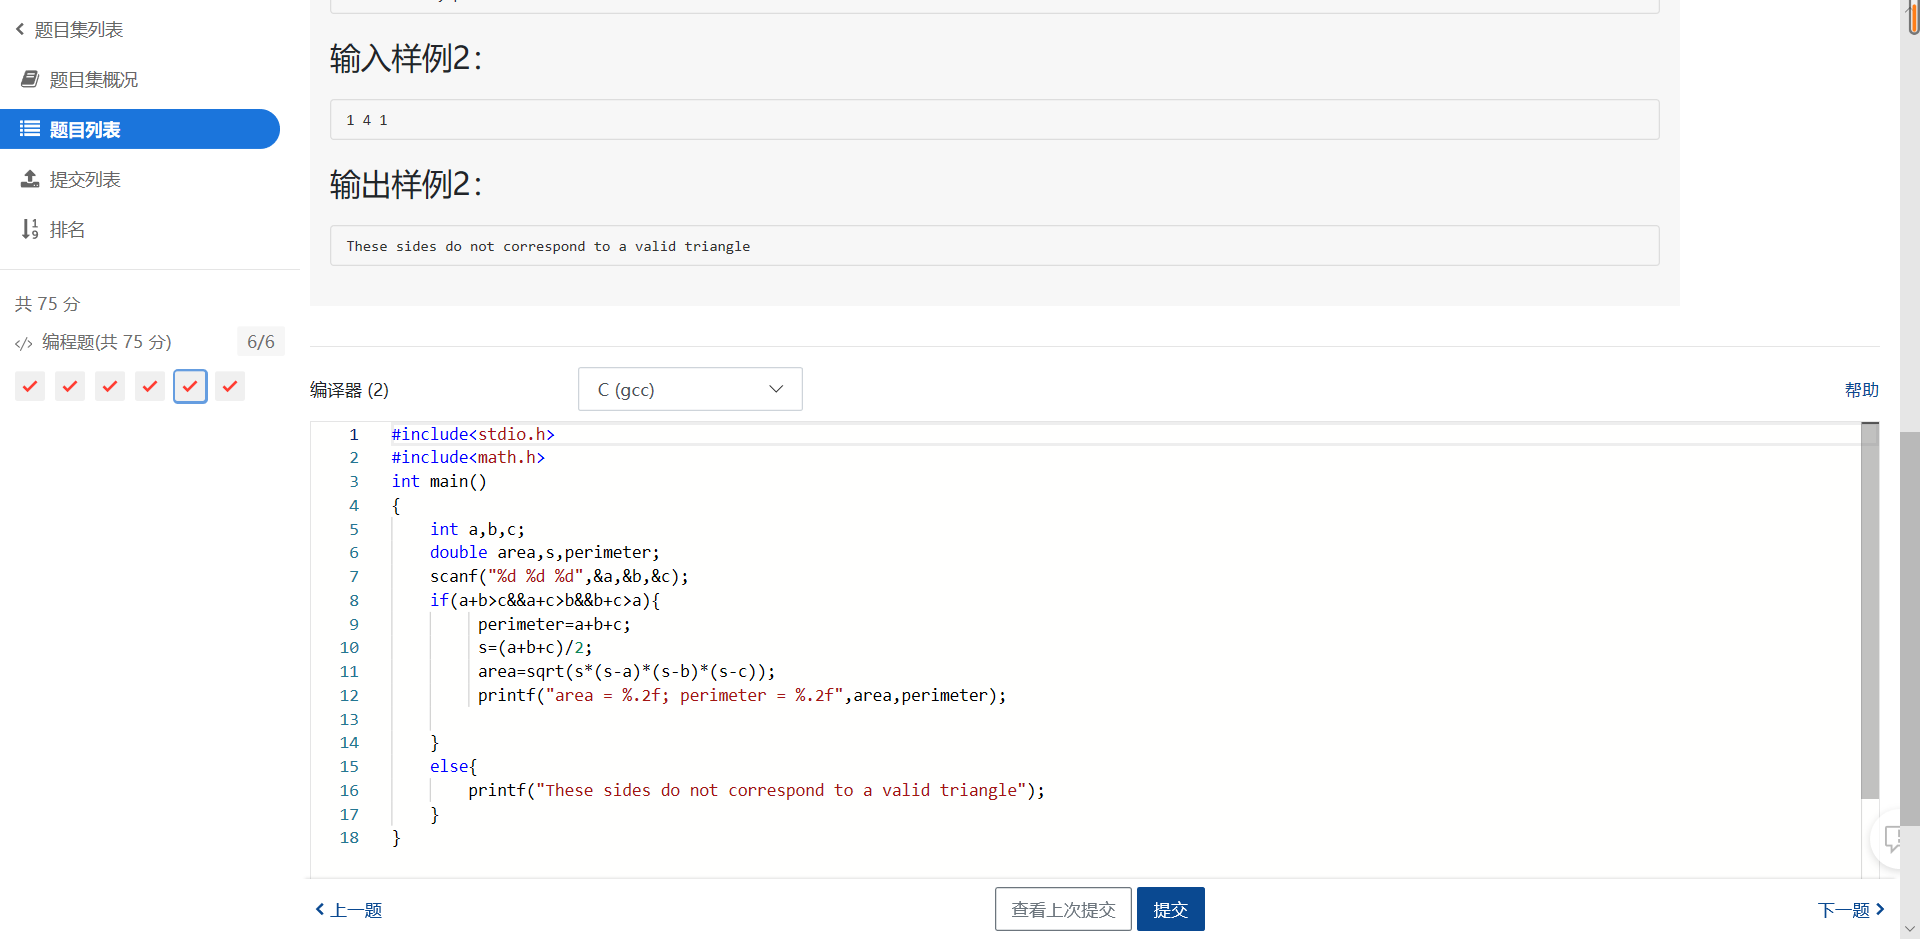Screen dimensions: 1920x939
Task: Open the C (gcc) compiler dropdown
Action: coord(690,389)
